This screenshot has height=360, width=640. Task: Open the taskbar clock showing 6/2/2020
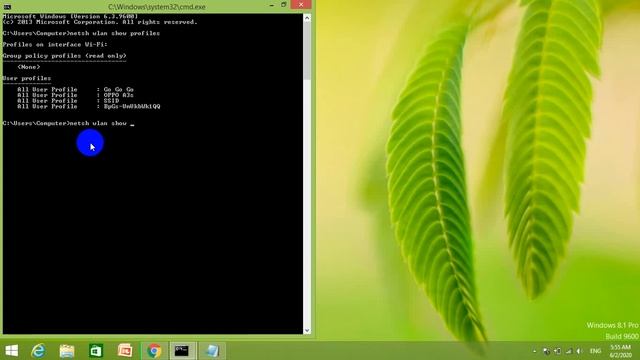point(620,351)
